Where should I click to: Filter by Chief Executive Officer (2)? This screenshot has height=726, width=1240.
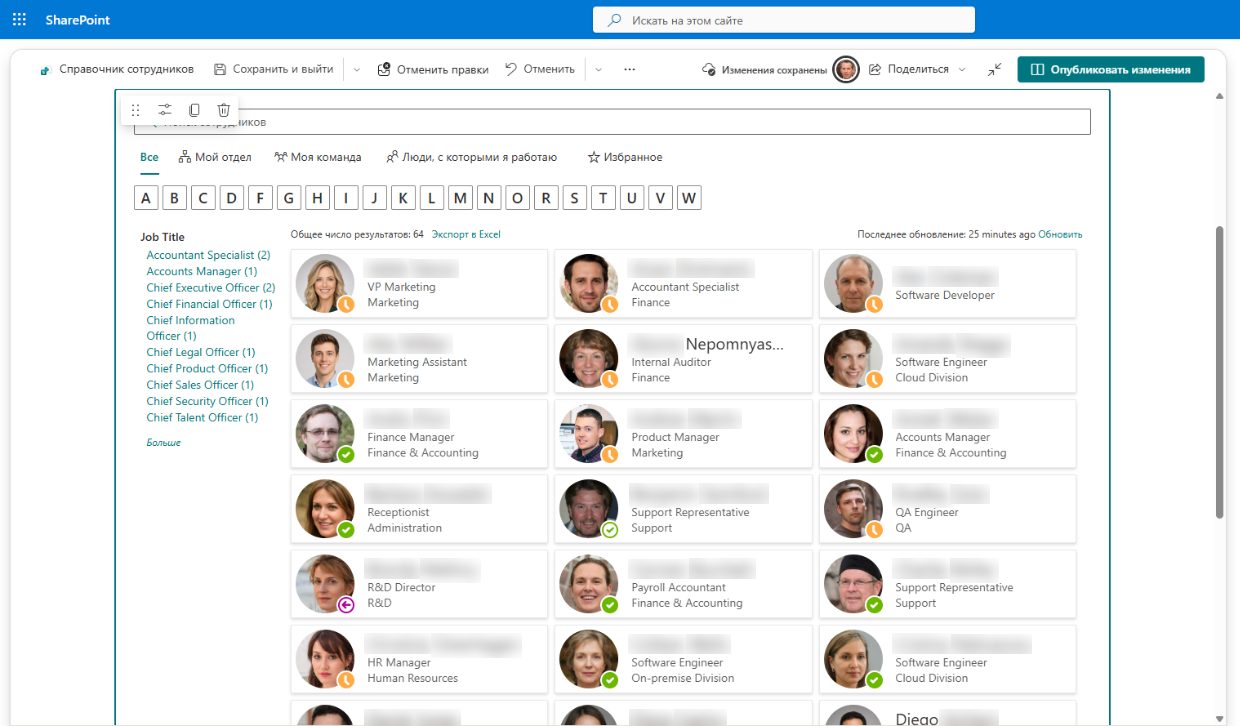211,288
